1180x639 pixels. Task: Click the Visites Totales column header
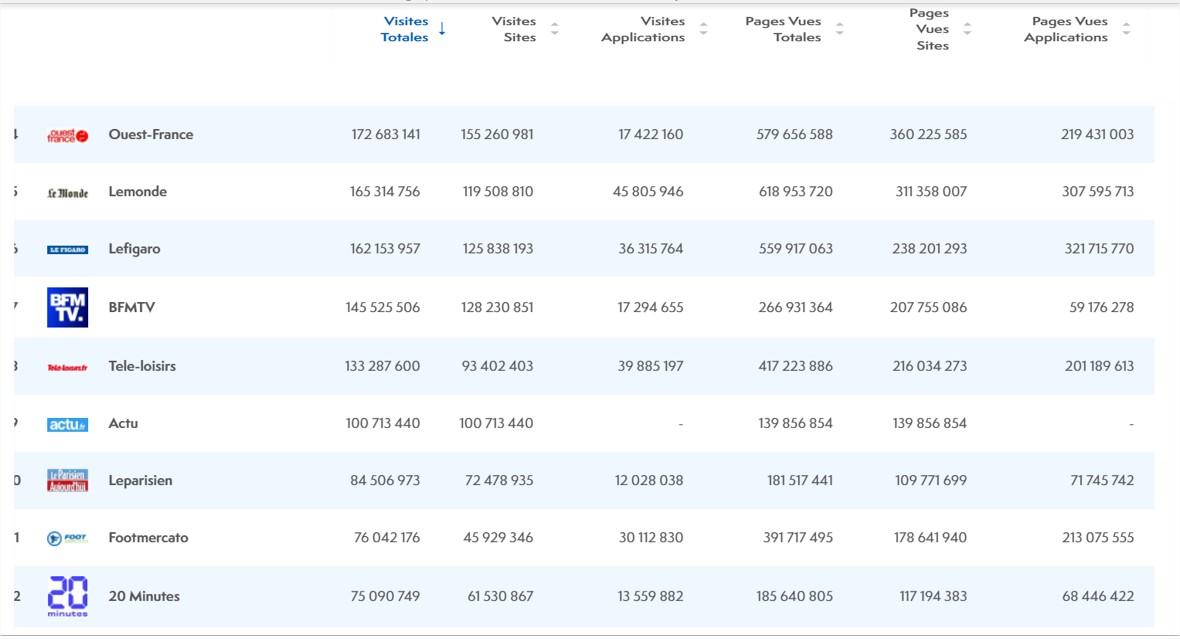[405, 29]
